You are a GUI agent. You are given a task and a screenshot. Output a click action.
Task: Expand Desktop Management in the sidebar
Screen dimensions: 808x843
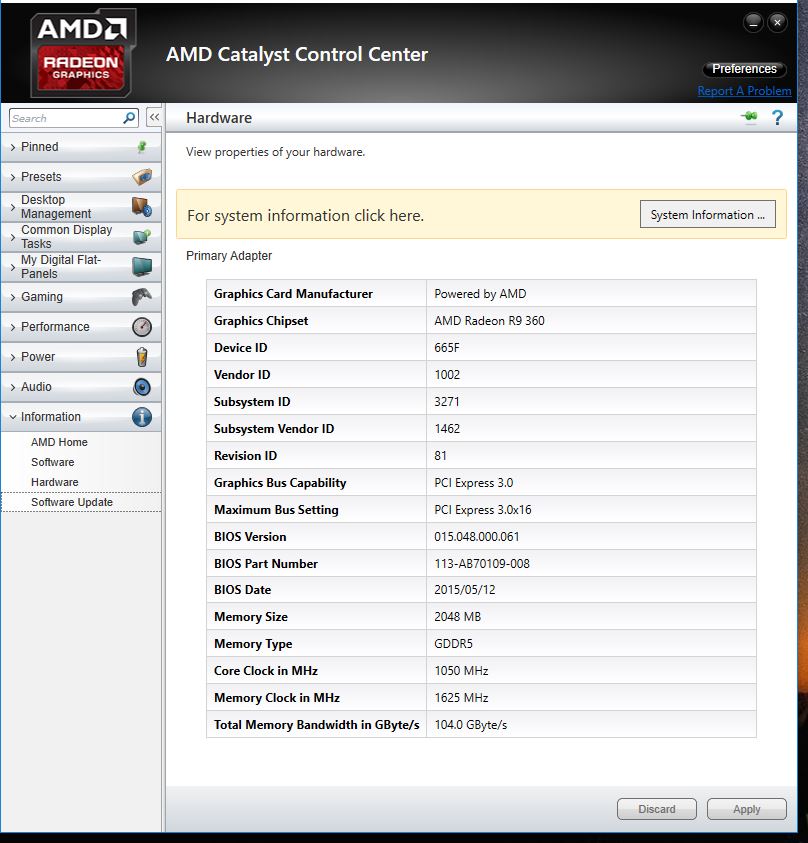click(x=81, y=207)
